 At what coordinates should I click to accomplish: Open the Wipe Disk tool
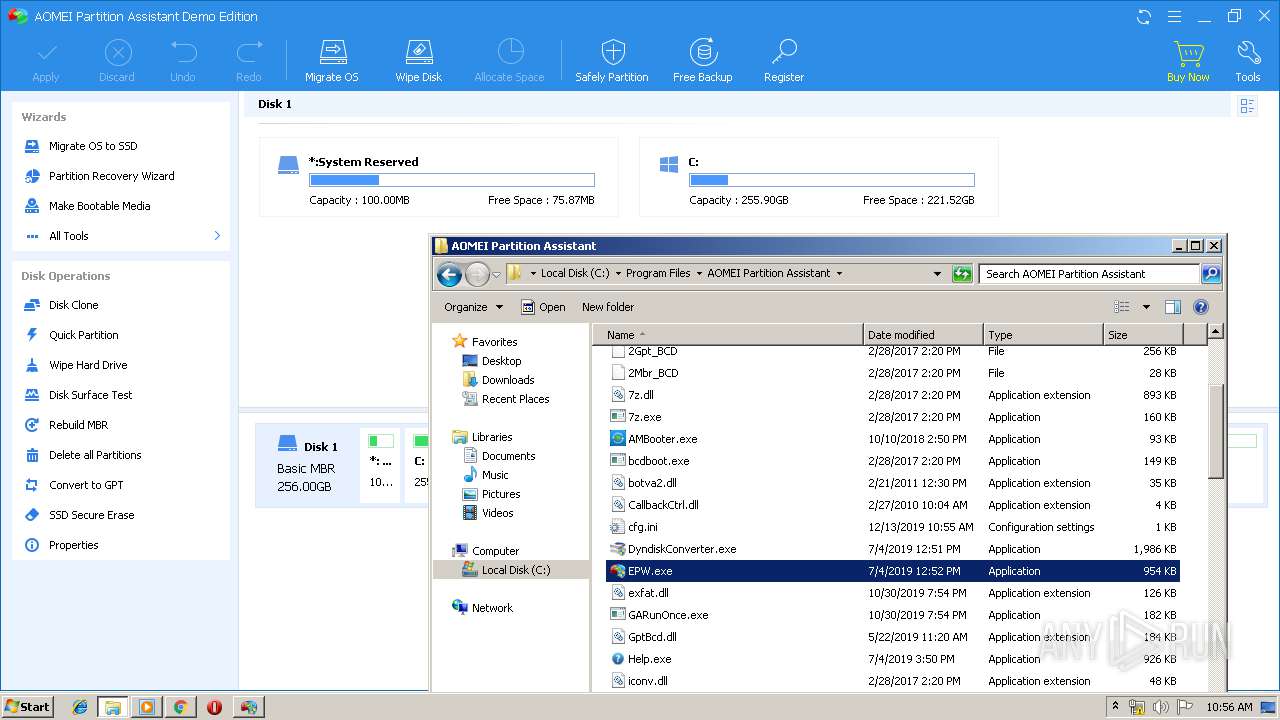[x=418, y=61]
